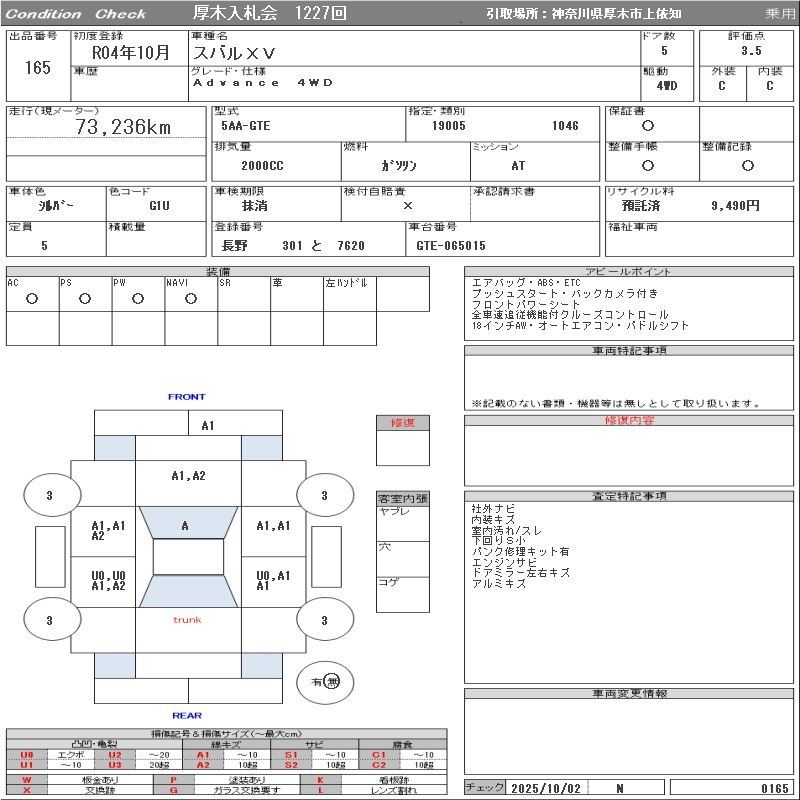Click the mileage field showing 73,236km

coord(123,127)
